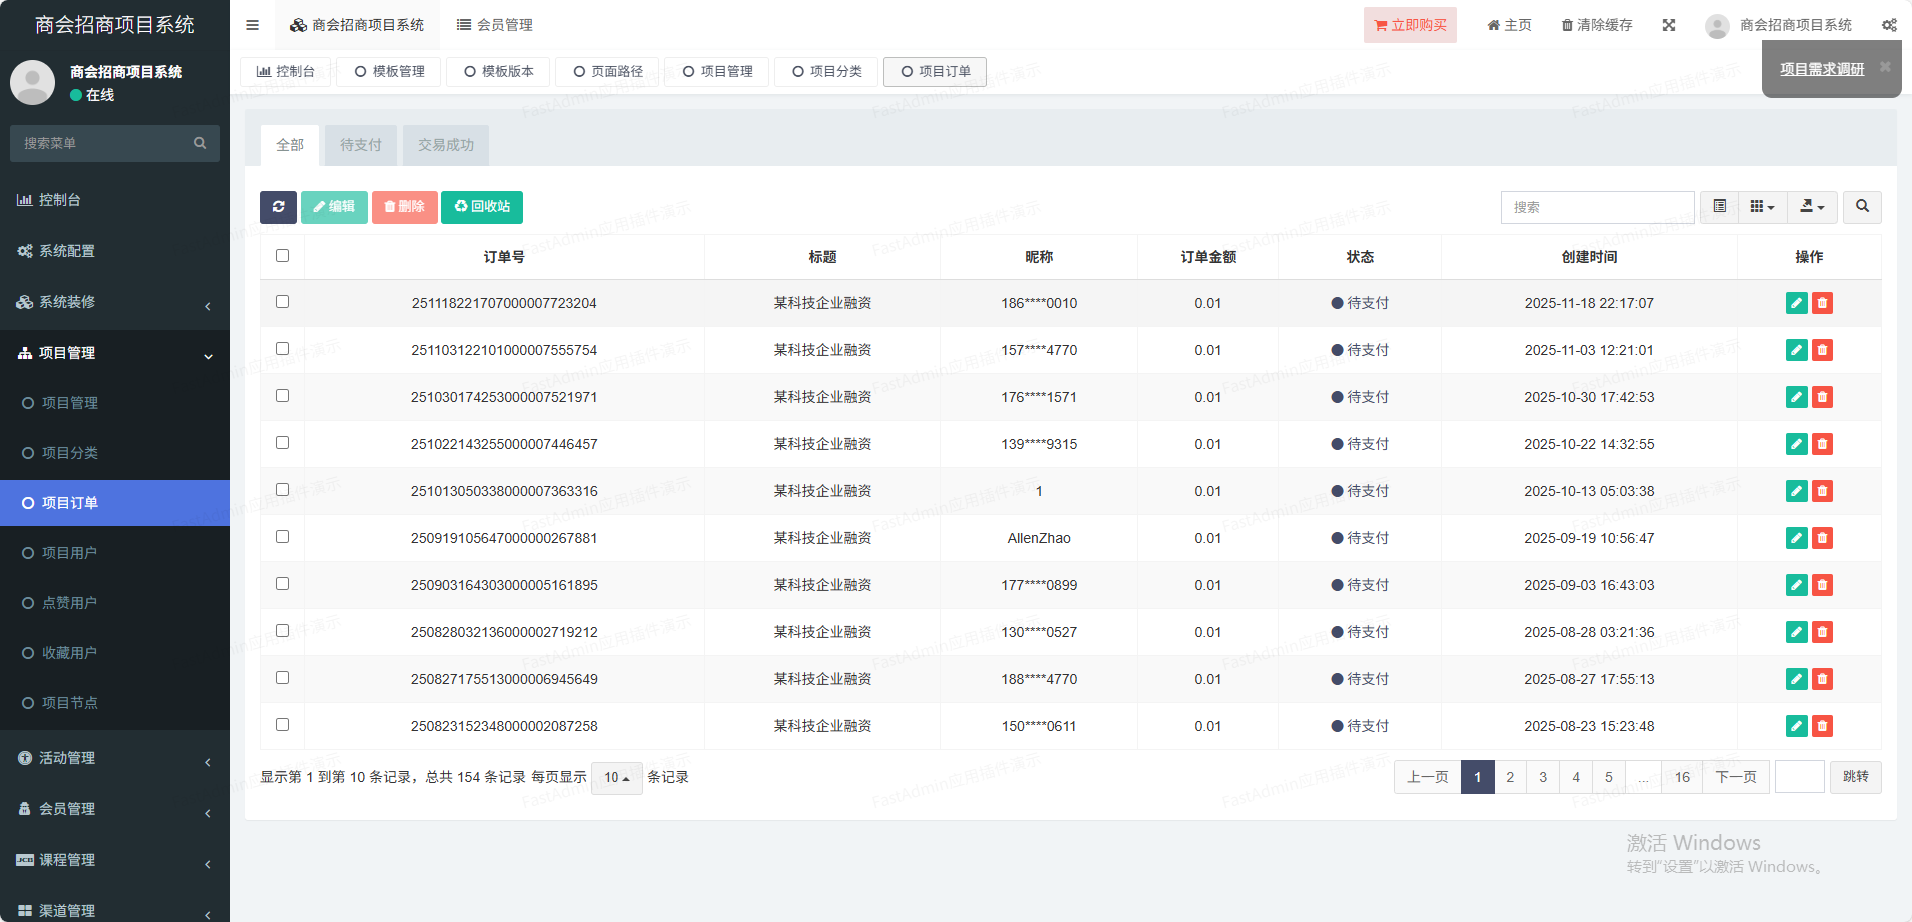Click the magnifier advanced search icon button

click(x=1862, y=207)
